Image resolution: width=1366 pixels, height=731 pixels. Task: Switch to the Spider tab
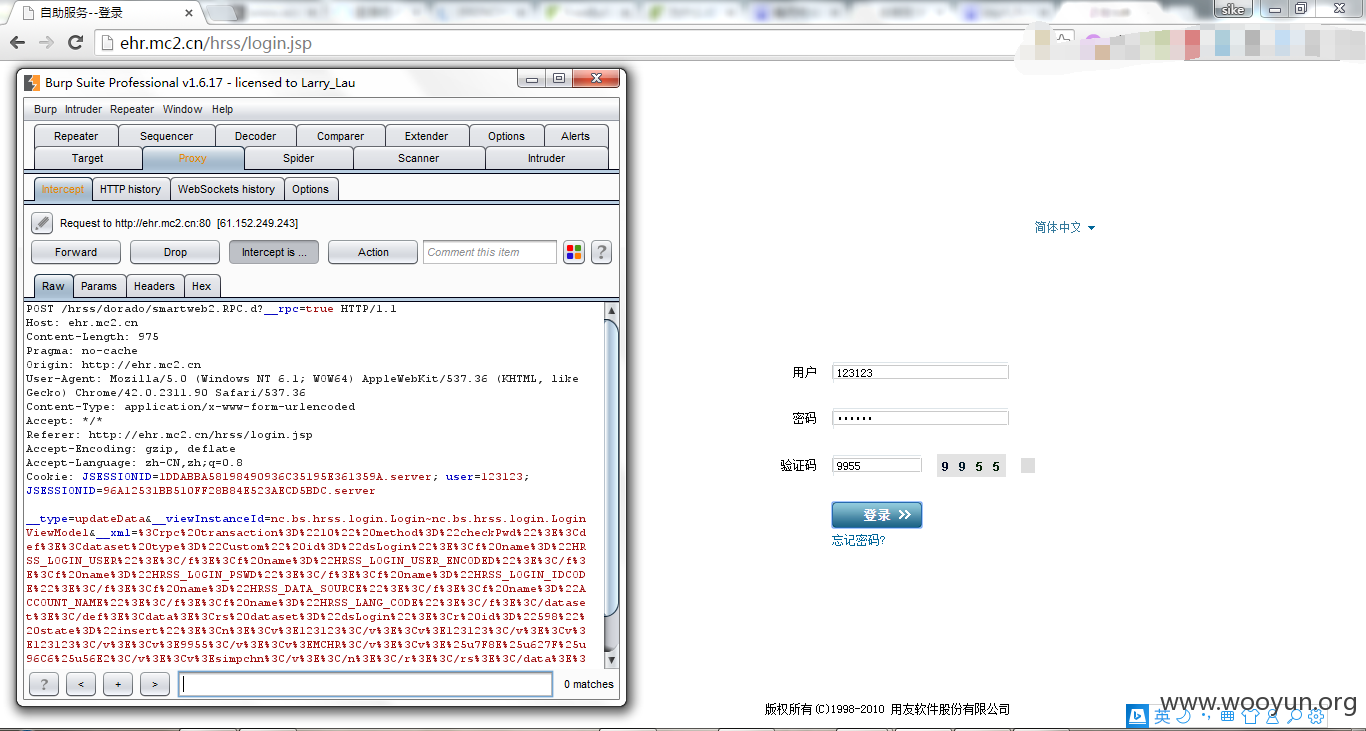coord(298,158)
